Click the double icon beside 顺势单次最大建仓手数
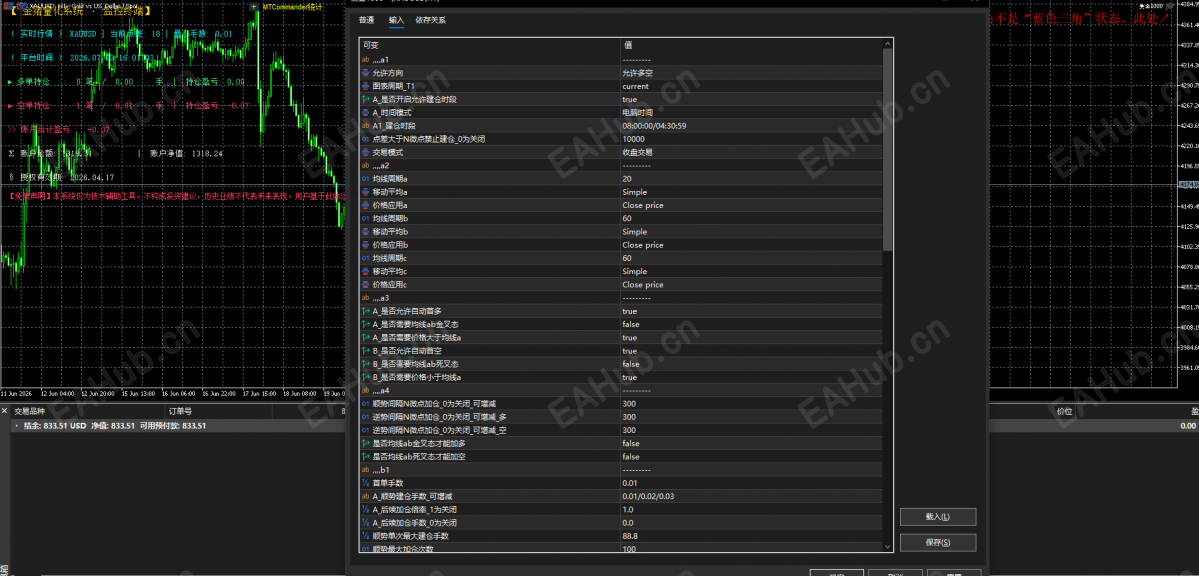 (366, 536)
